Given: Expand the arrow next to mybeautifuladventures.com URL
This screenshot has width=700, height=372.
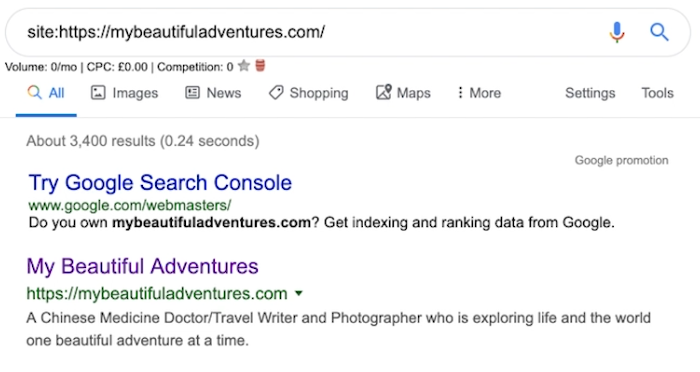Looking at the screenshot, I should click(x=299, y=293).
